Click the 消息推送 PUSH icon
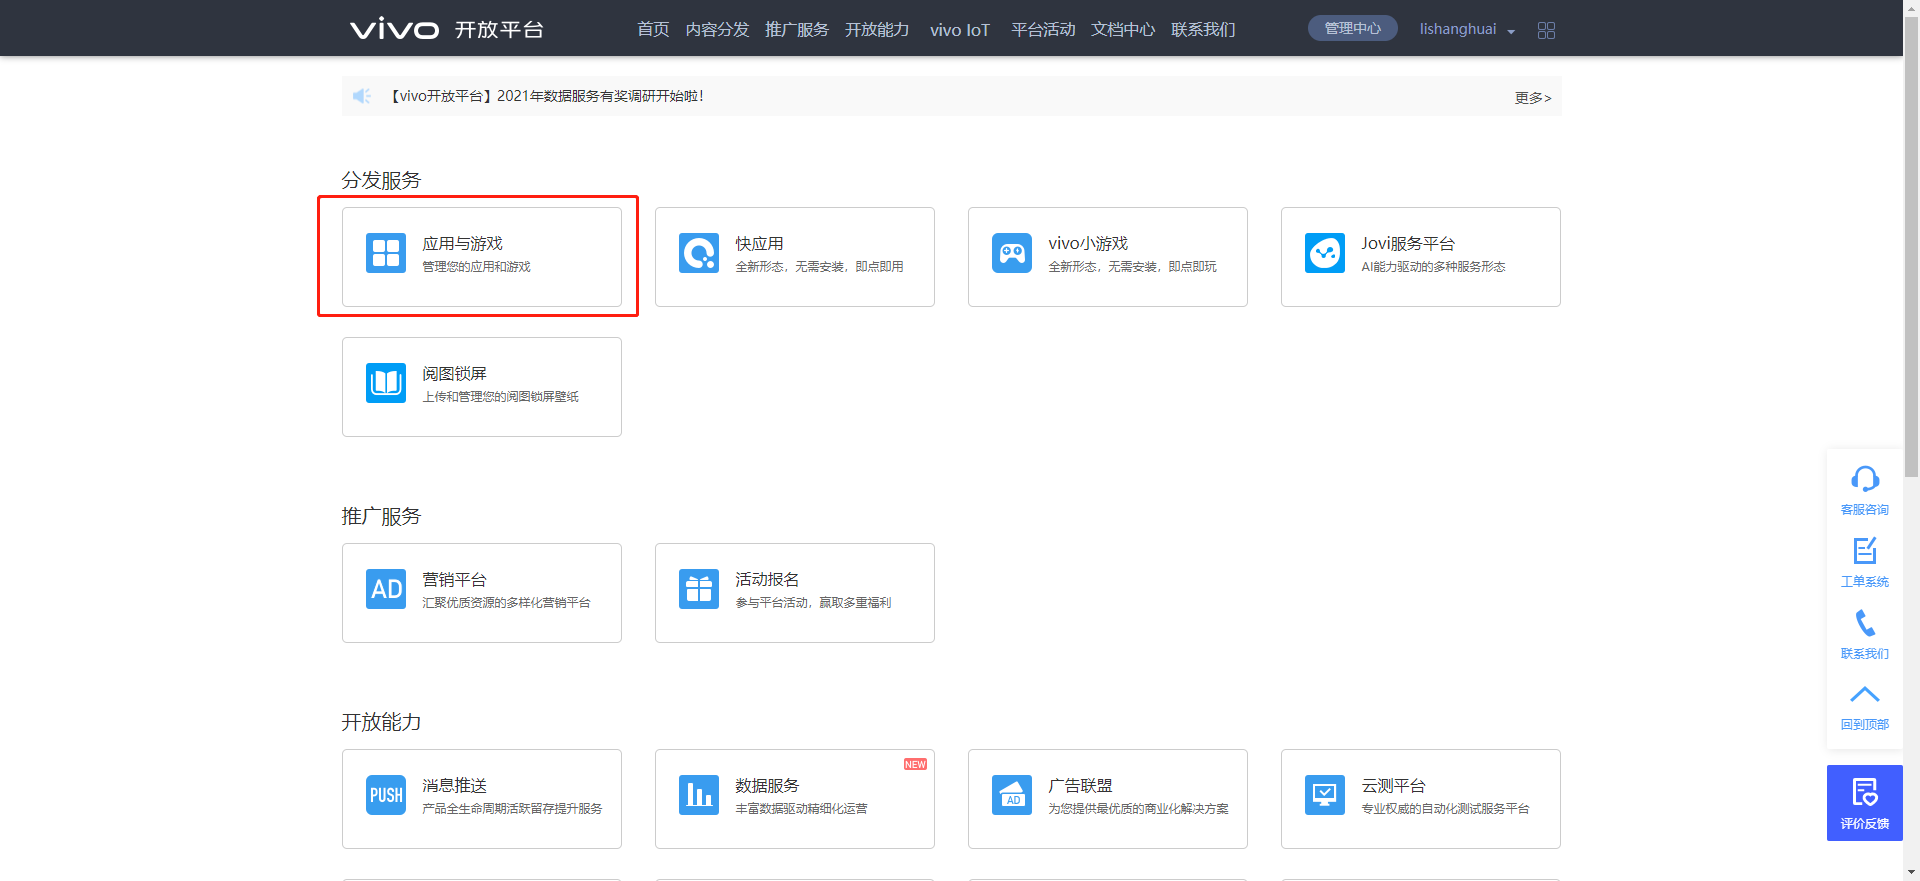This screenshot has height=881, width=1920. [386, 795]
